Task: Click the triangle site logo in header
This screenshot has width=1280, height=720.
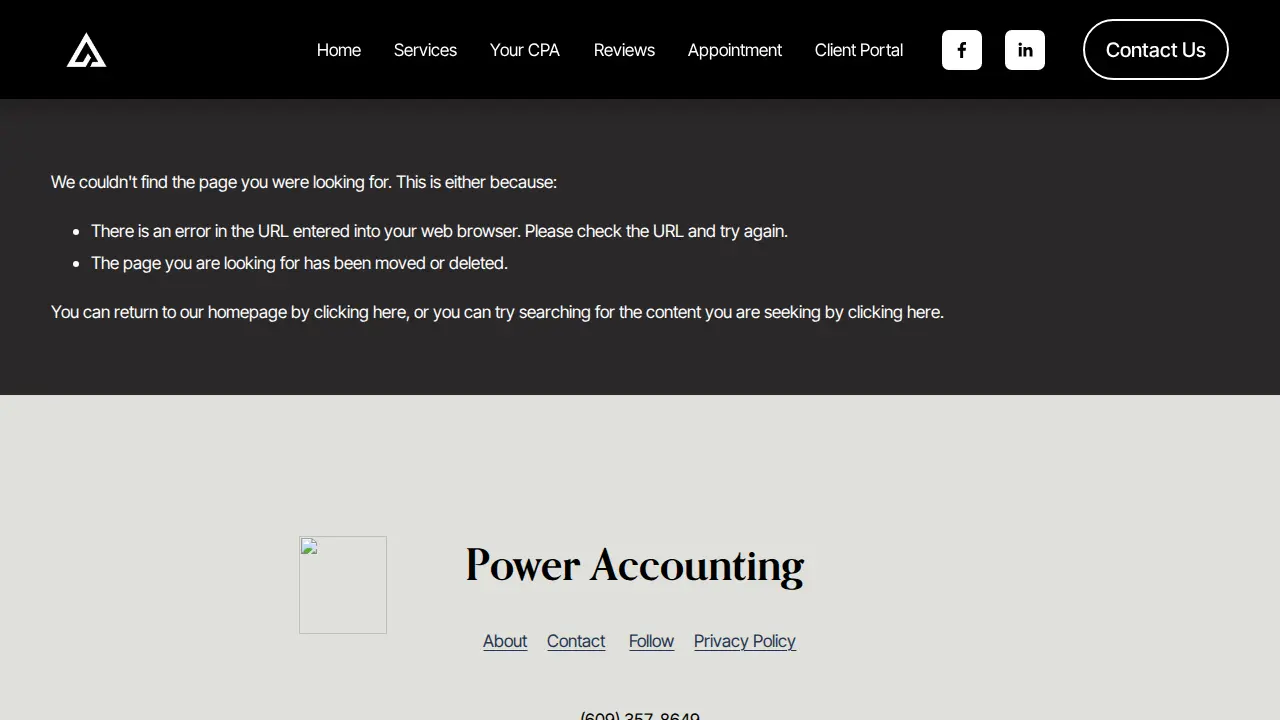Action: (87, 50)
